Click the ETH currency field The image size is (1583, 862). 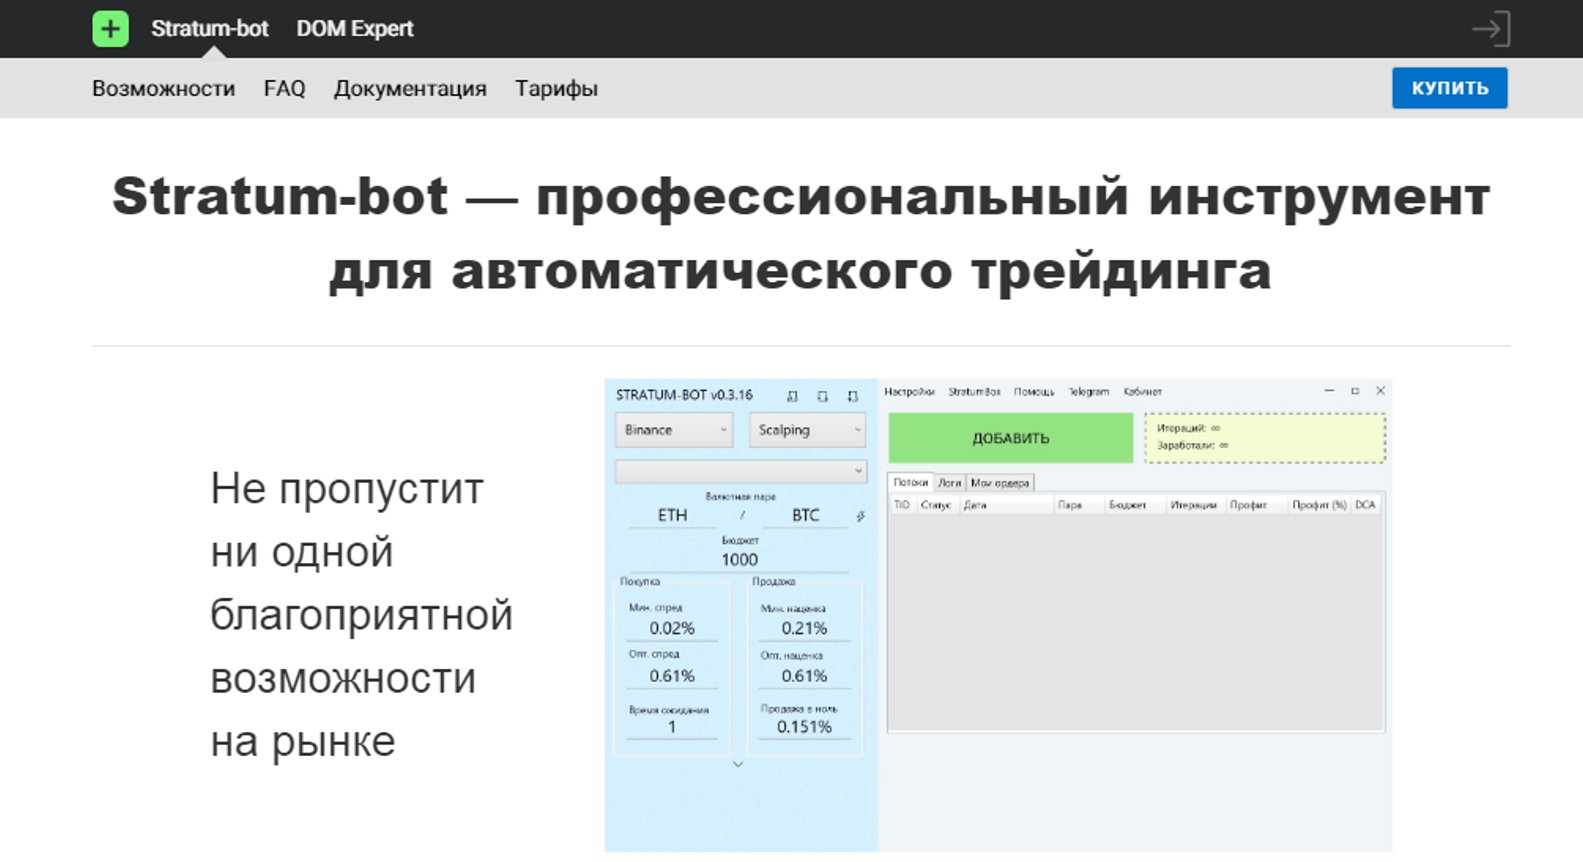[672, 515]
